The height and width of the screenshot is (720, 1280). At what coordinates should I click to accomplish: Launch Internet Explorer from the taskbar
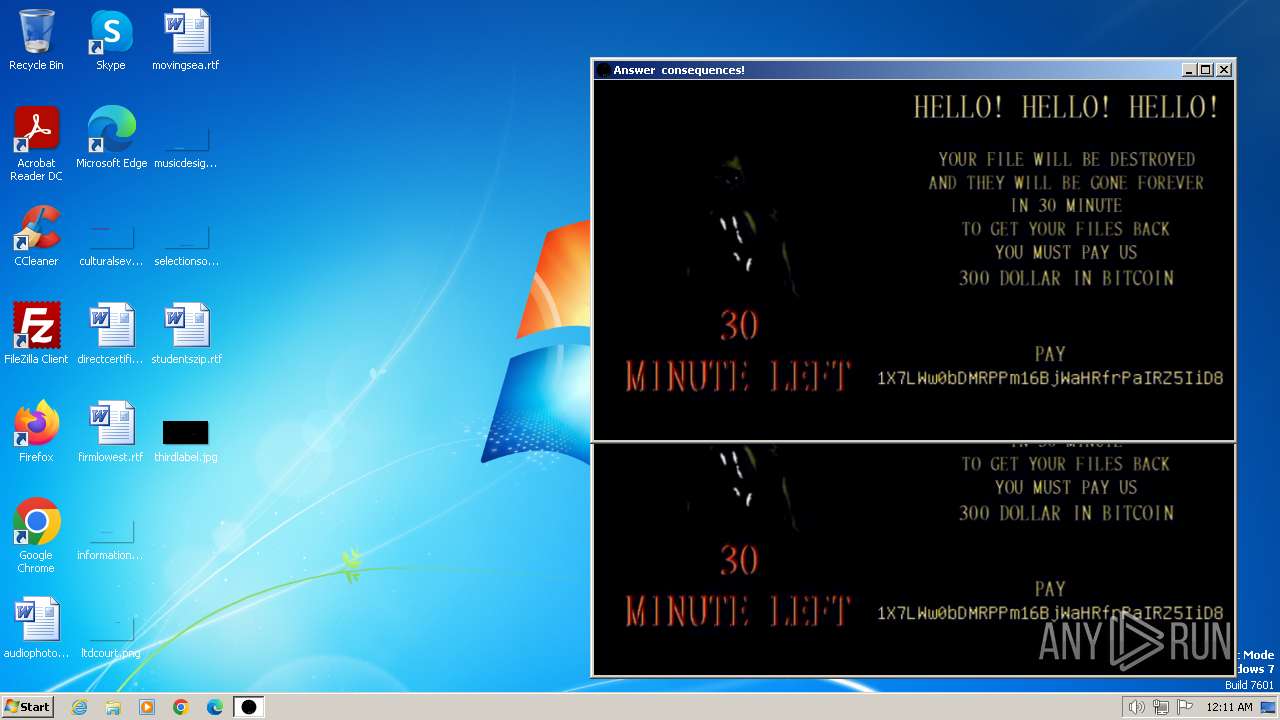(80, 707)
